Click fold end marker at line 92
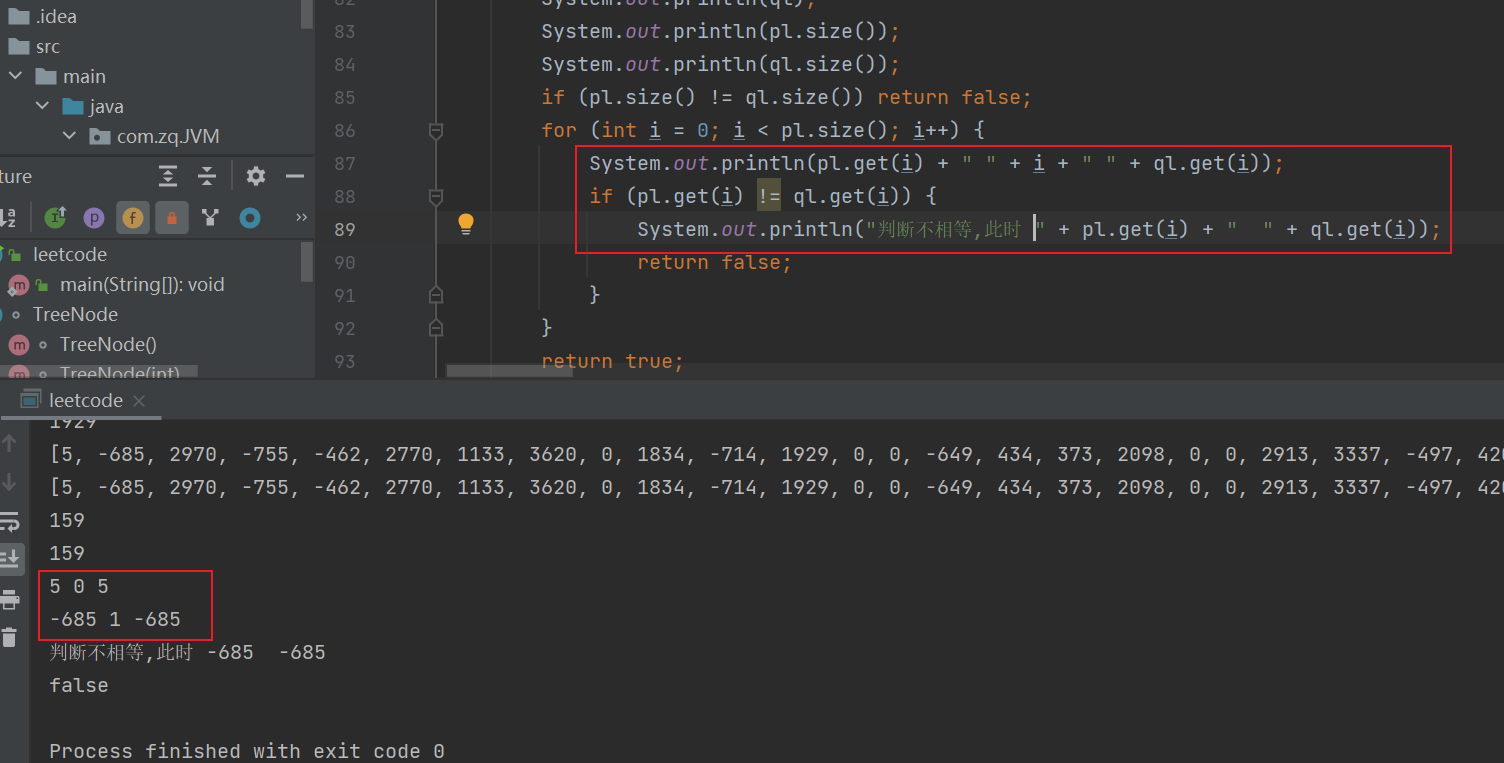The height and width of the screenshot is (763, 1504). (x=435, y=328)
